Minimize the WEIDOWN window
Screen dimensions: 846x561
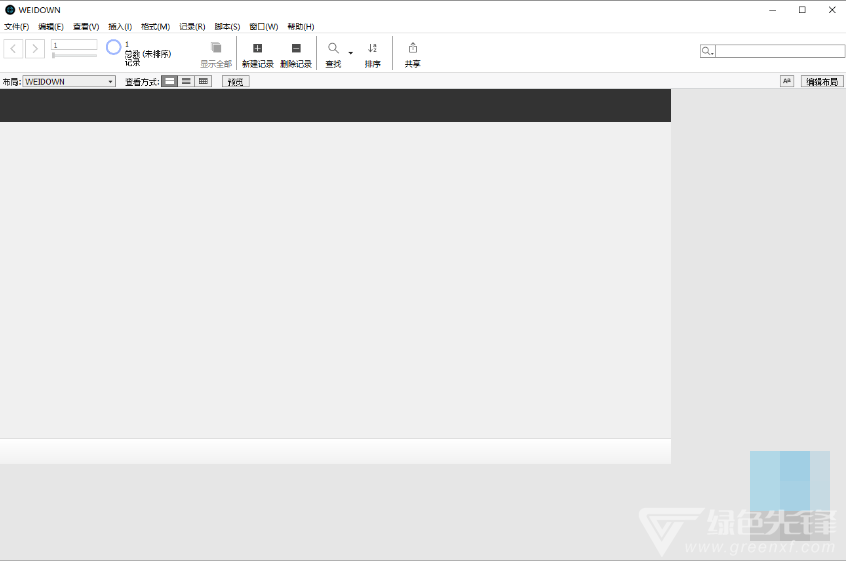click(773, 10)
